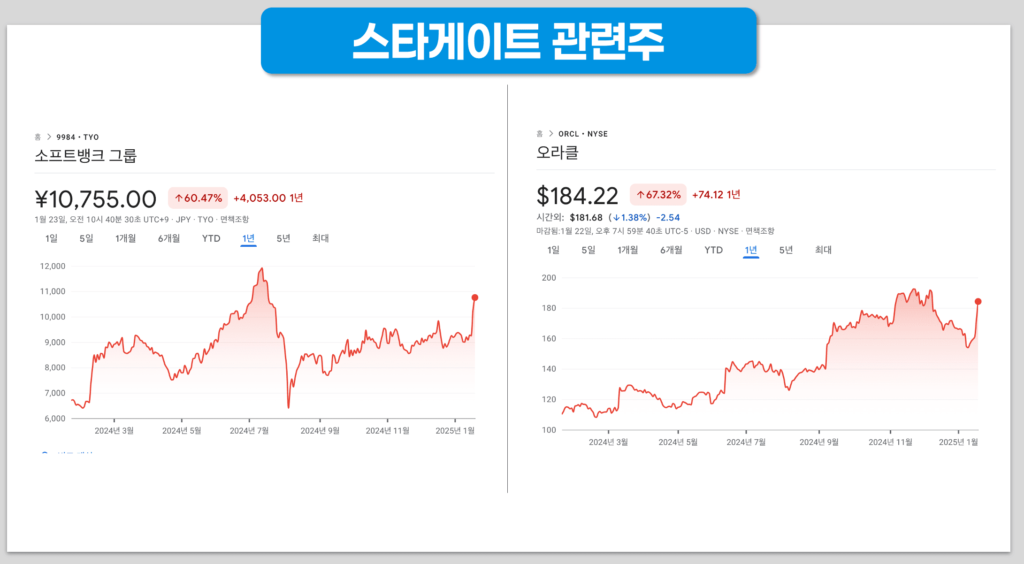This screenshot has width=1024, height=564.
Task: Click the 스타게이트 관련주 banner title
Action: 509,41
